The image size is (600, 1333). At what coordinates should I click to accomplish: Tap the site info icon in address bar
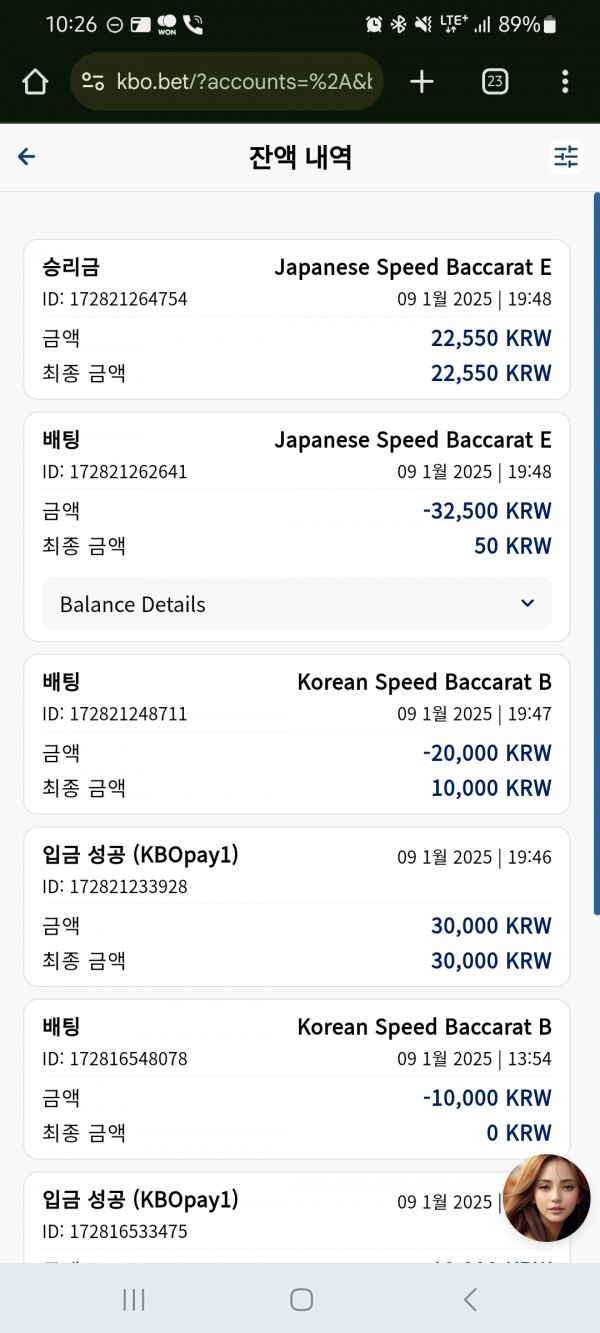[92, 82]
